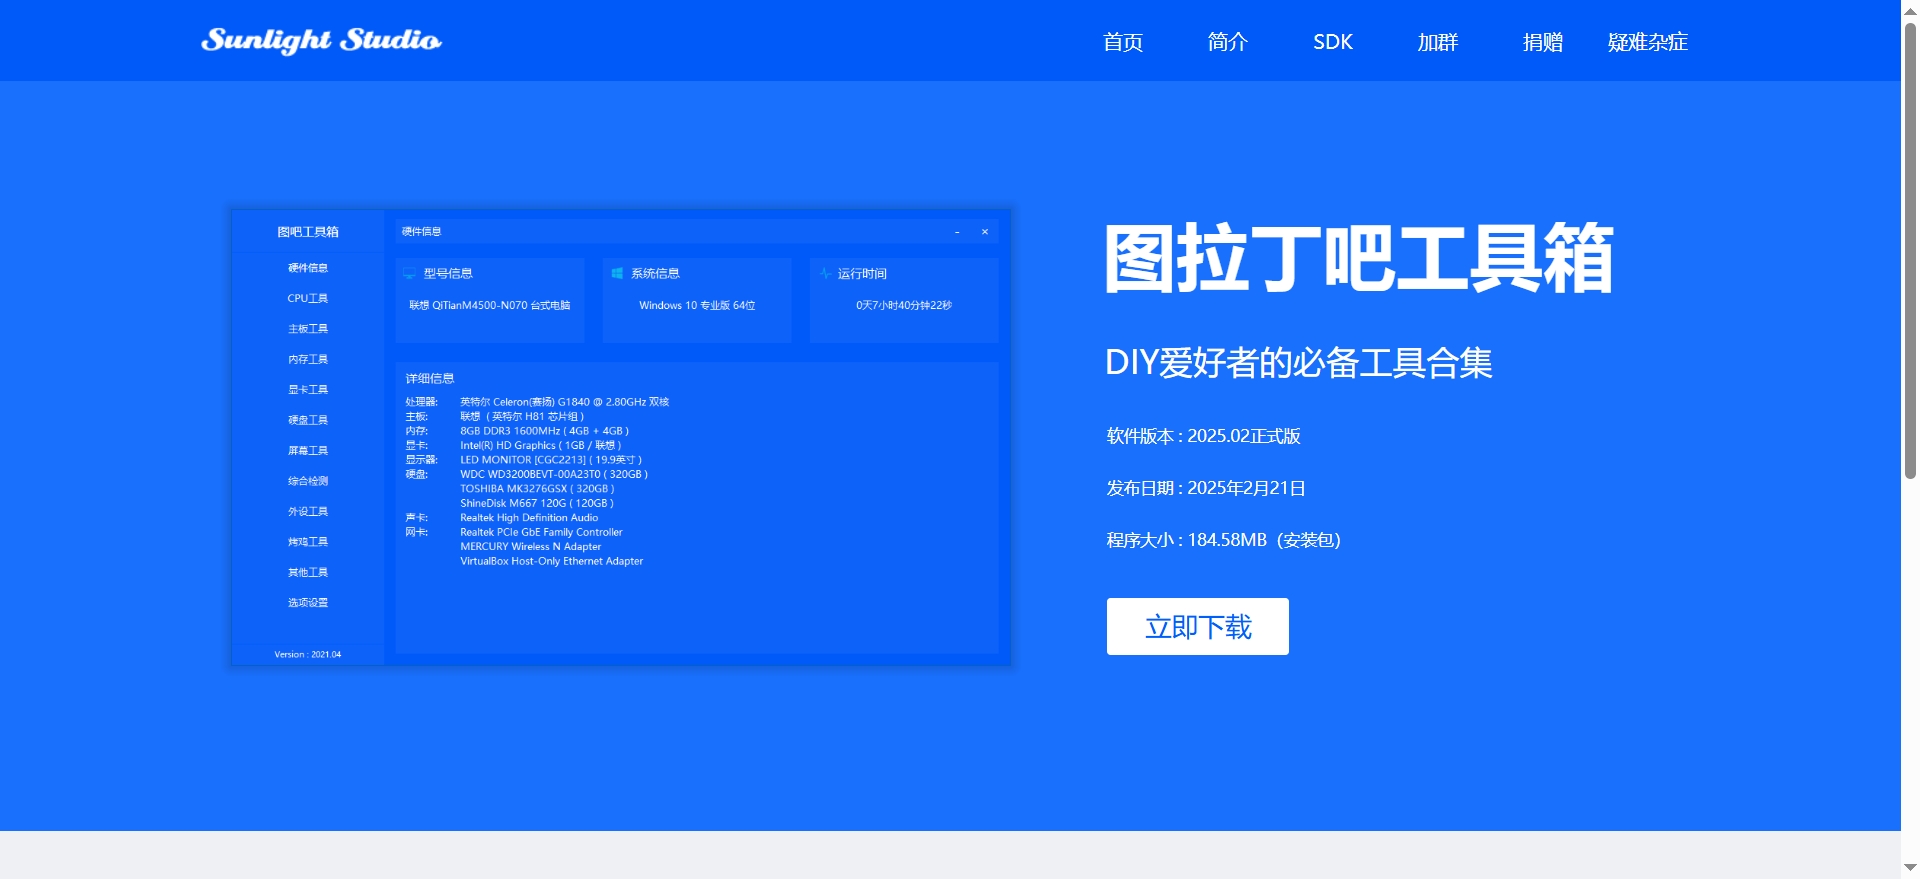Screen dimensions: 1920x879
Task: Select CPU工具 in the preview sidebar
Action: [x=307, y=298]
